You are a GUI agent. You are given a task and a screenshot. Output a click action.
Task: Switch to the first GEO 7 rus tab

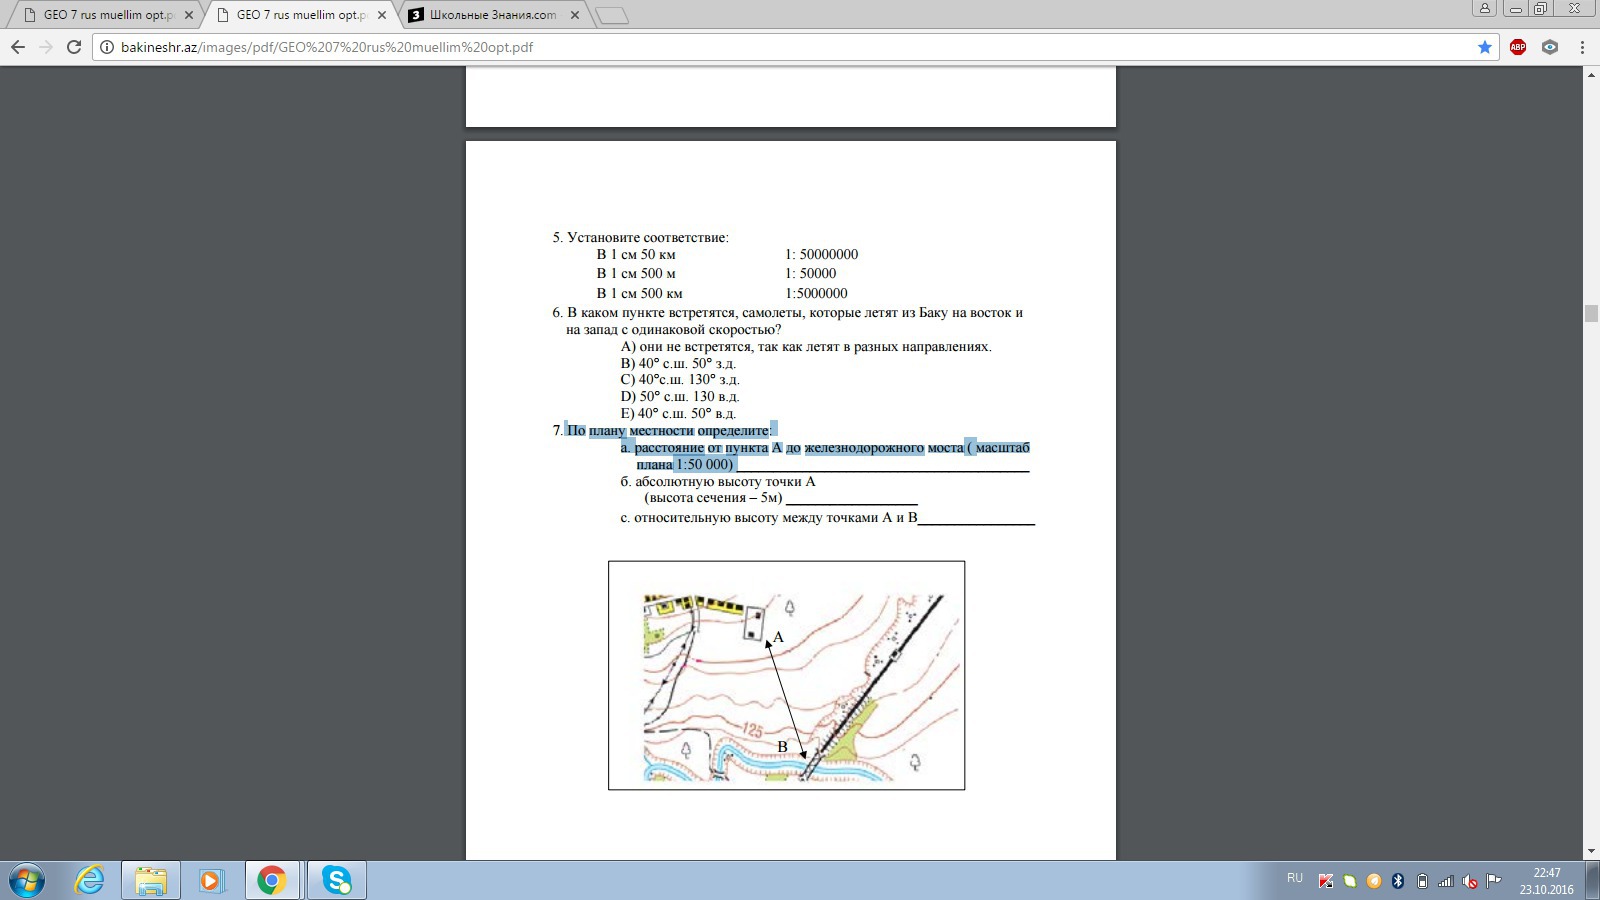pyautogui.click(x=107, y=15)
